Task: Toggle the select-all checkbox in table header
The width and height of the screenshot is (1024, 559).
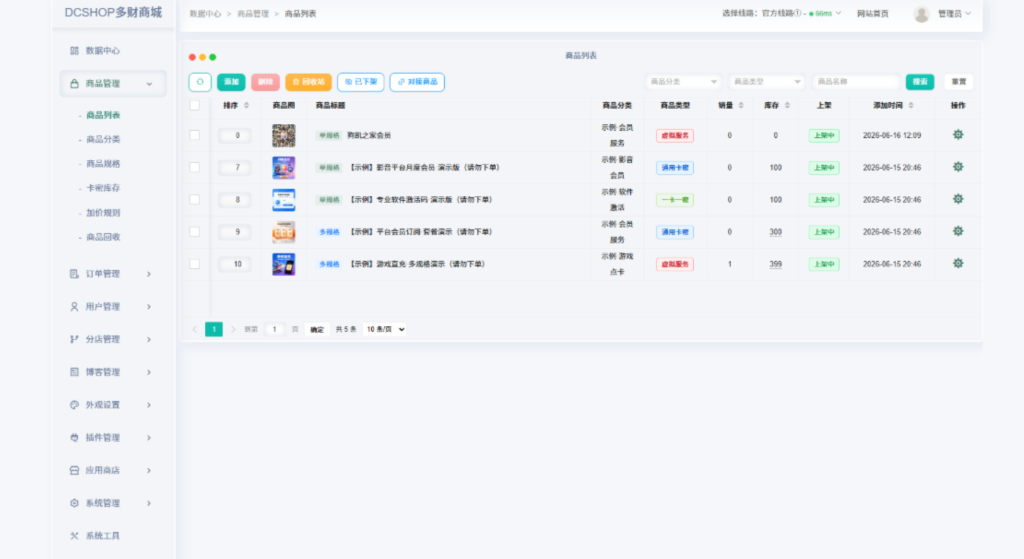Action: [x=195, y=105]
